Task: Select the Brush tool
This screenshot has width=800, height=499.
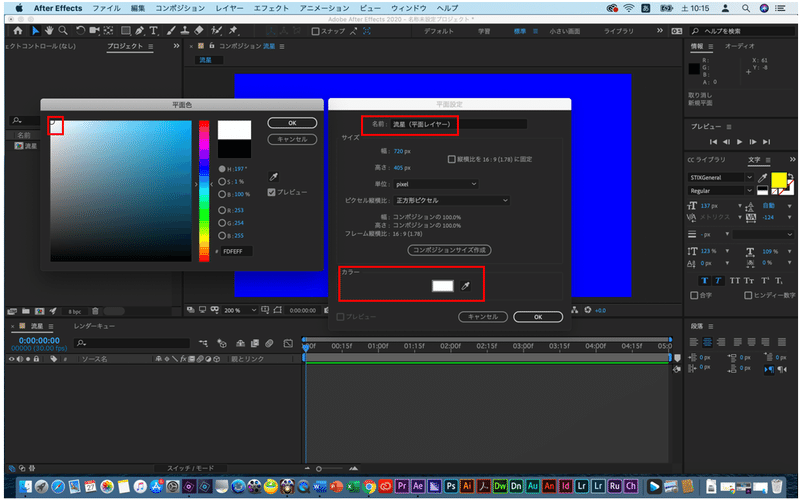Action: pyautogui.click(x=171, y=31)
